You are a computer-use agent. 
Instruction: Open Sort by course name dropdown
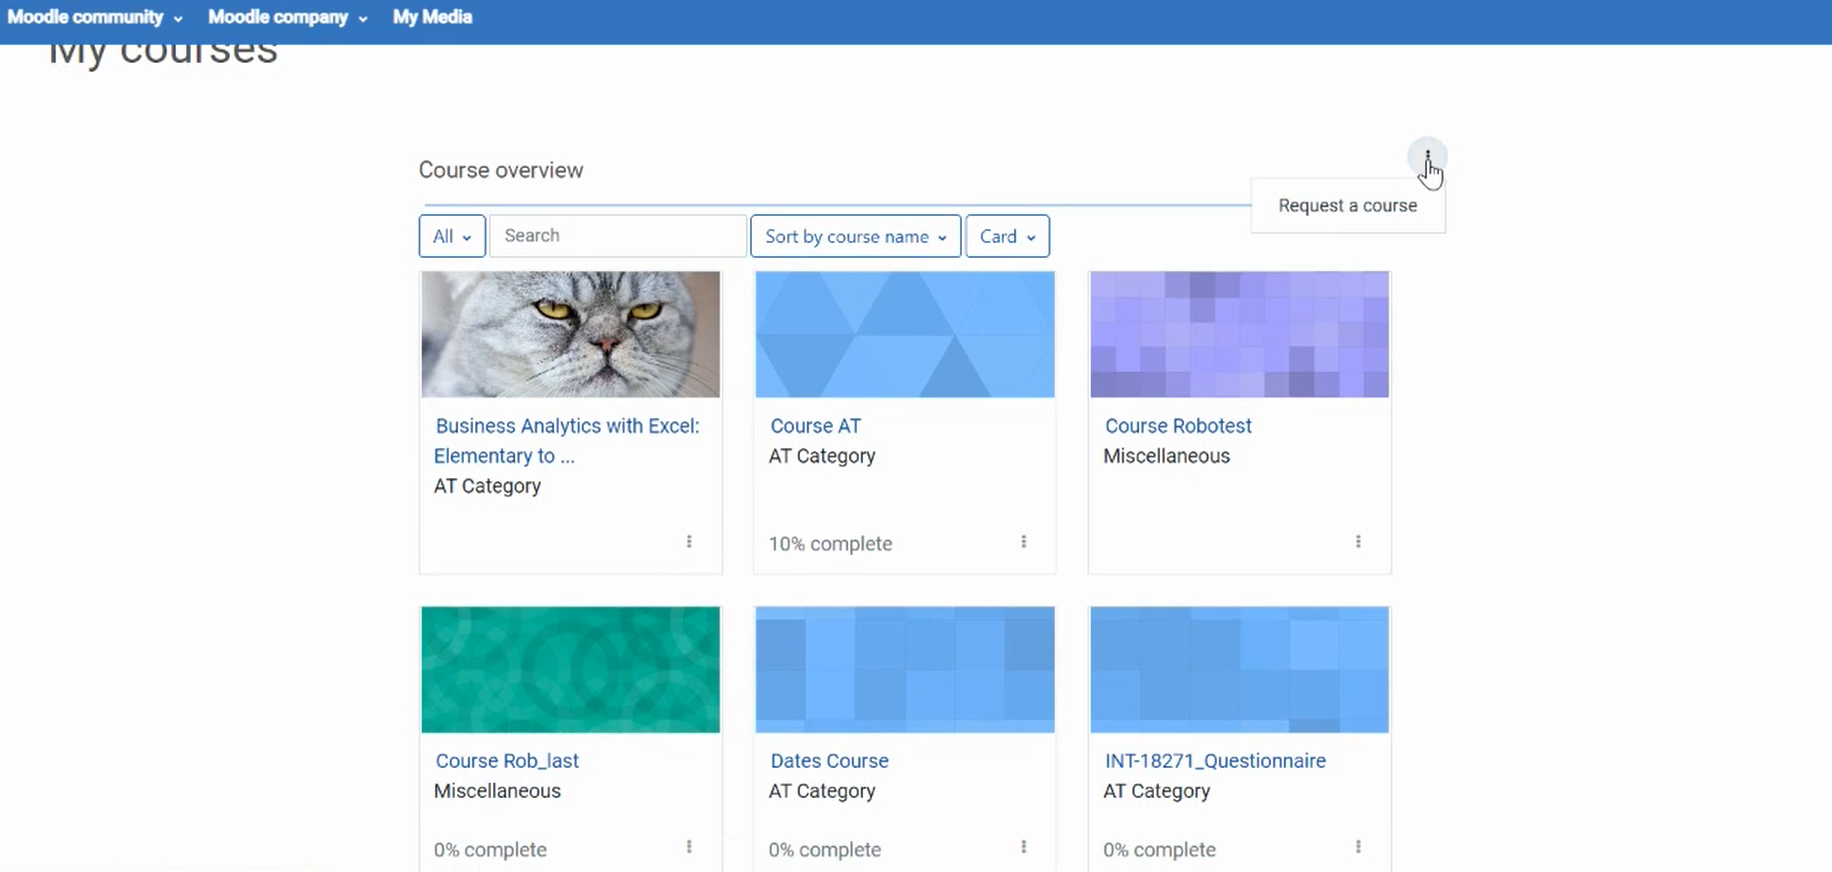[856, 236]
